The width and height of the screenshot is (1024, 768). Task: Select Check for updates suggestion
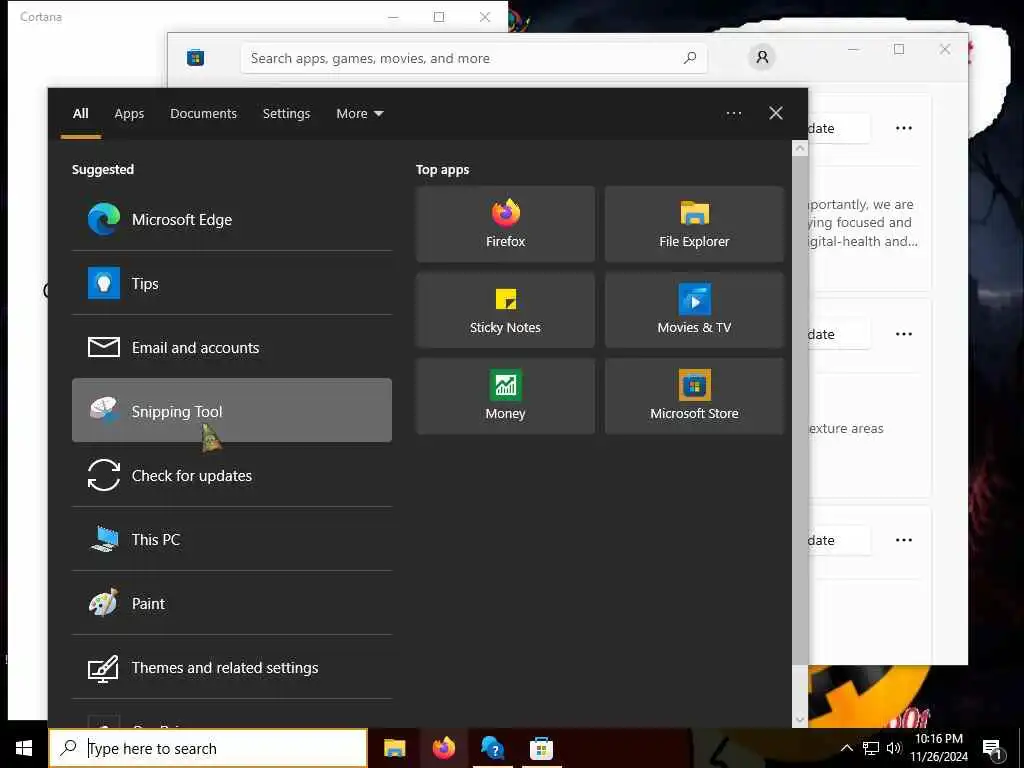pos(232,475)
